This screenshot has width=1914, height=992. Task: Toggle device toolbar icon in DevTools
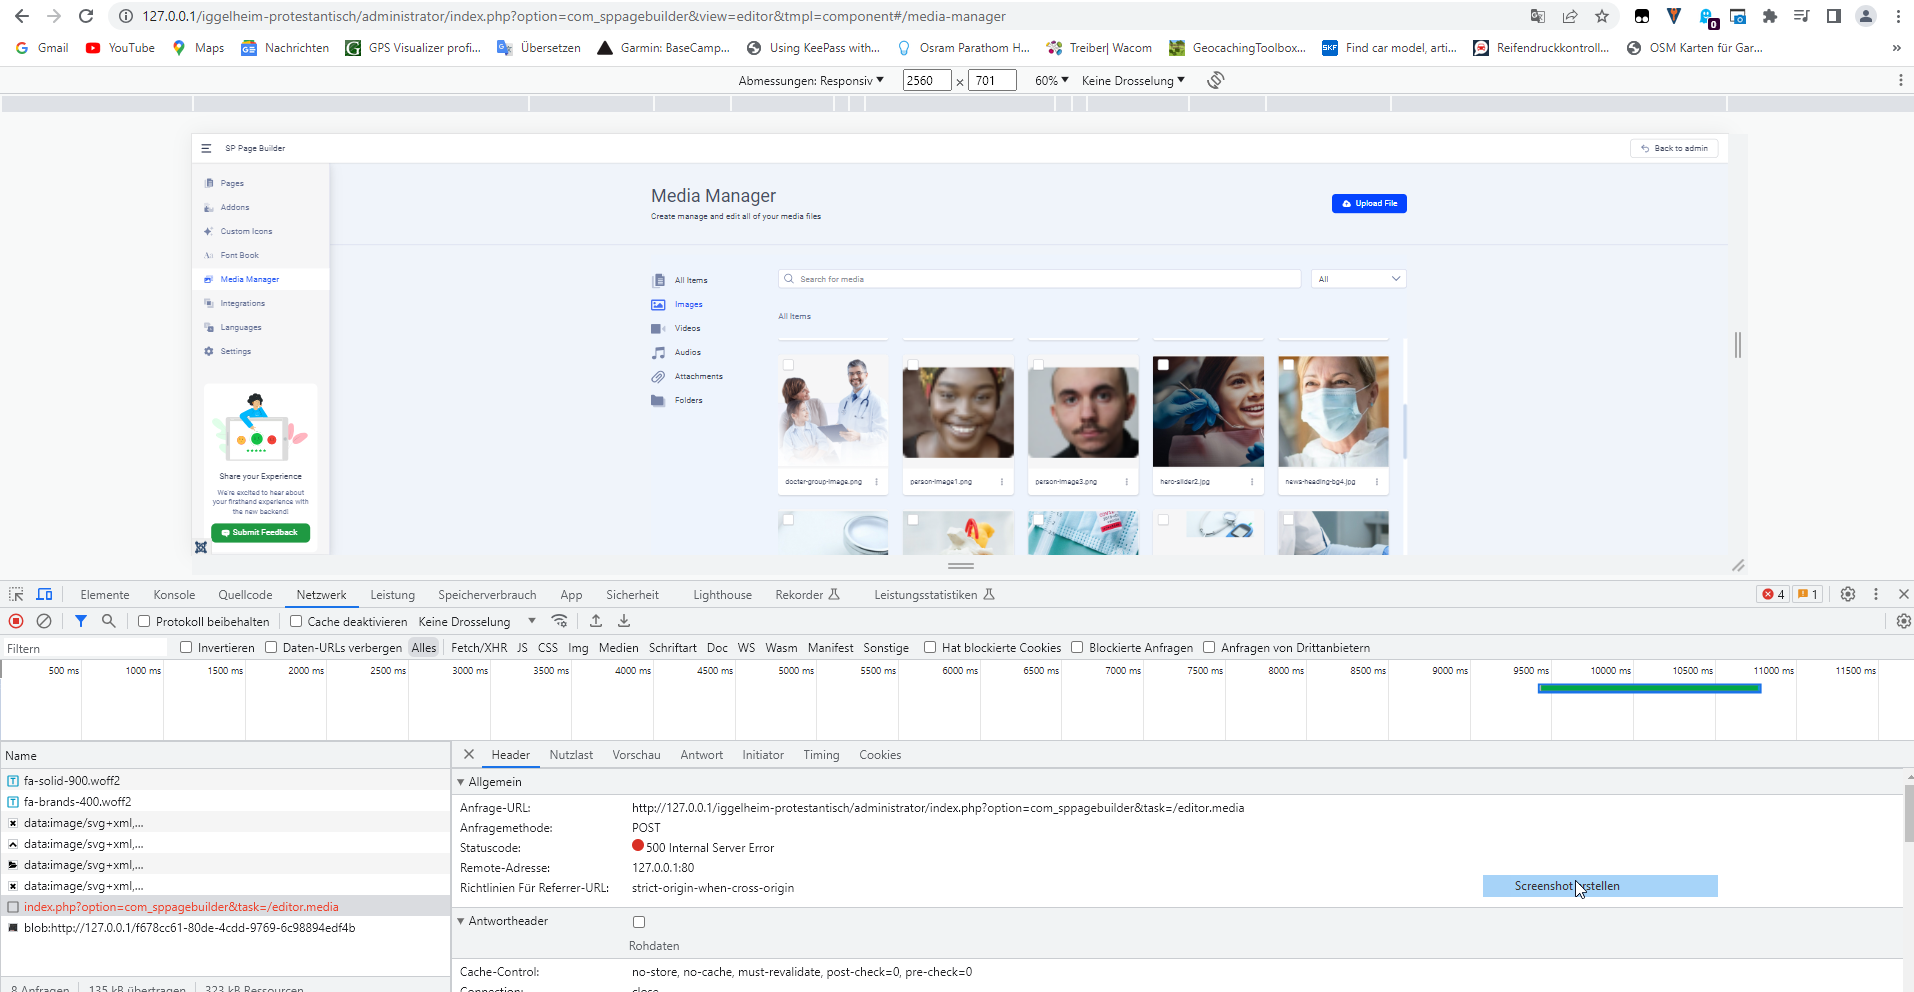click(x=44, y=594)
